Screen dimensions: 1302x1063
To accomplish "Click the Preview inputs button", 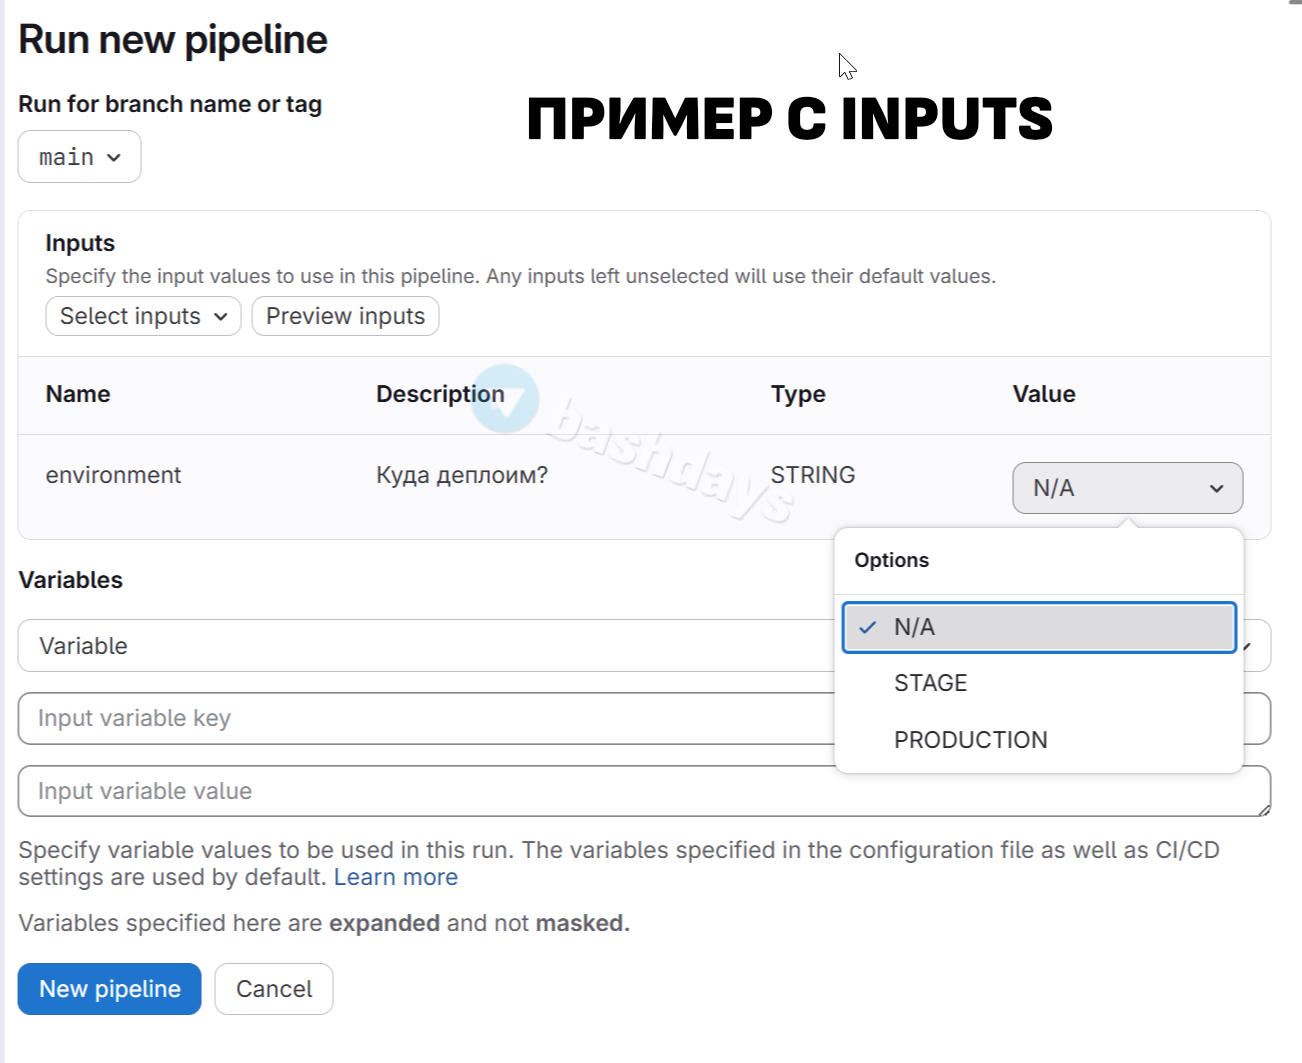I will (345, 316).
